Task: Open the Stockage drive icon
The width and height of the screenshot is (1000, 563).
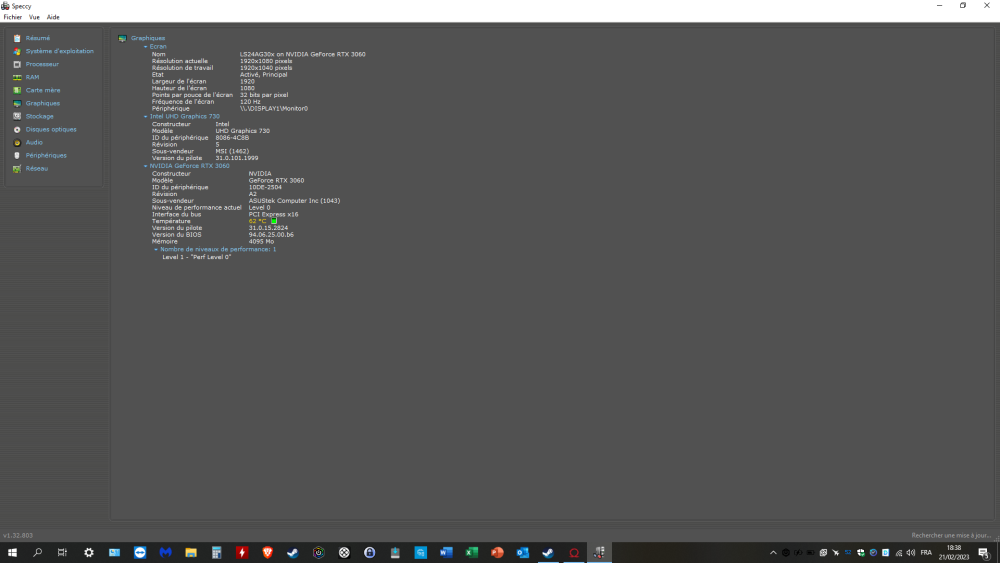Action: click(x=17, y=117)
